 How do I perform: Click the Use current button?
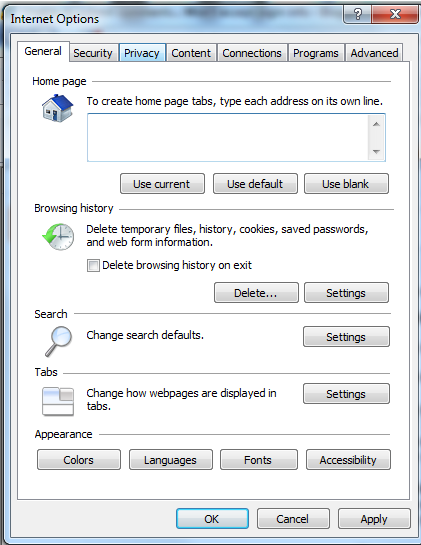tap(162, 184)
